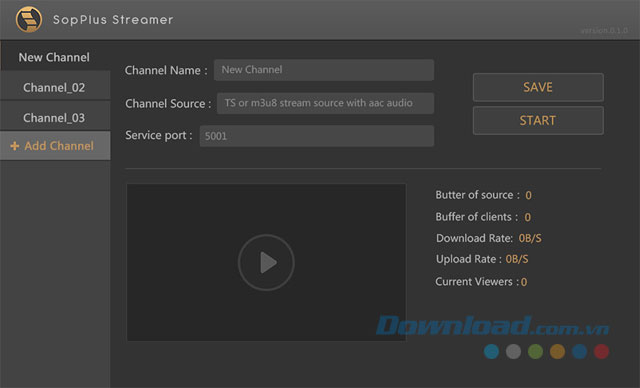Click the version number text in header

click(604, 31)
